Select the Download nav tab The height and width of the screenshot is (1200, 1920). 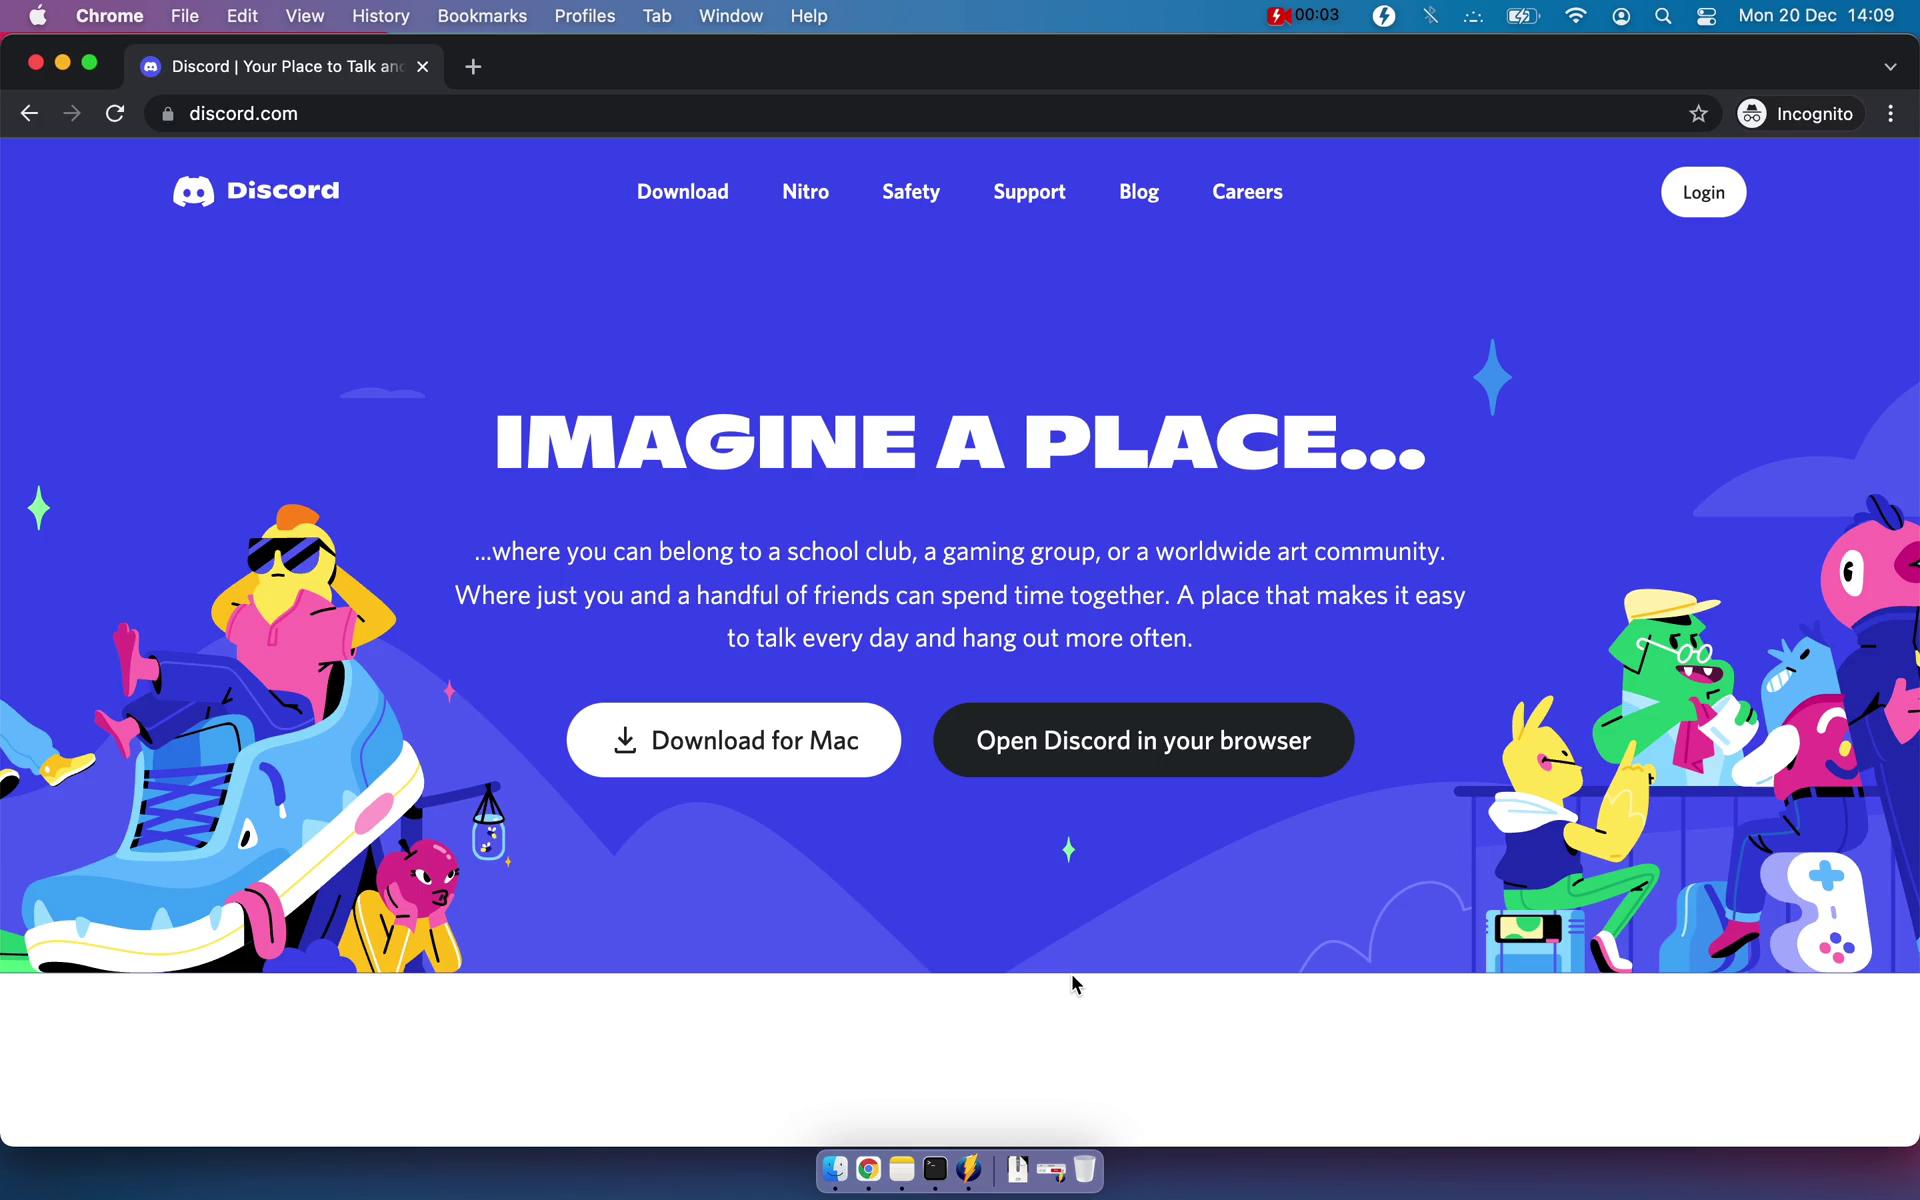coord(681,191)
